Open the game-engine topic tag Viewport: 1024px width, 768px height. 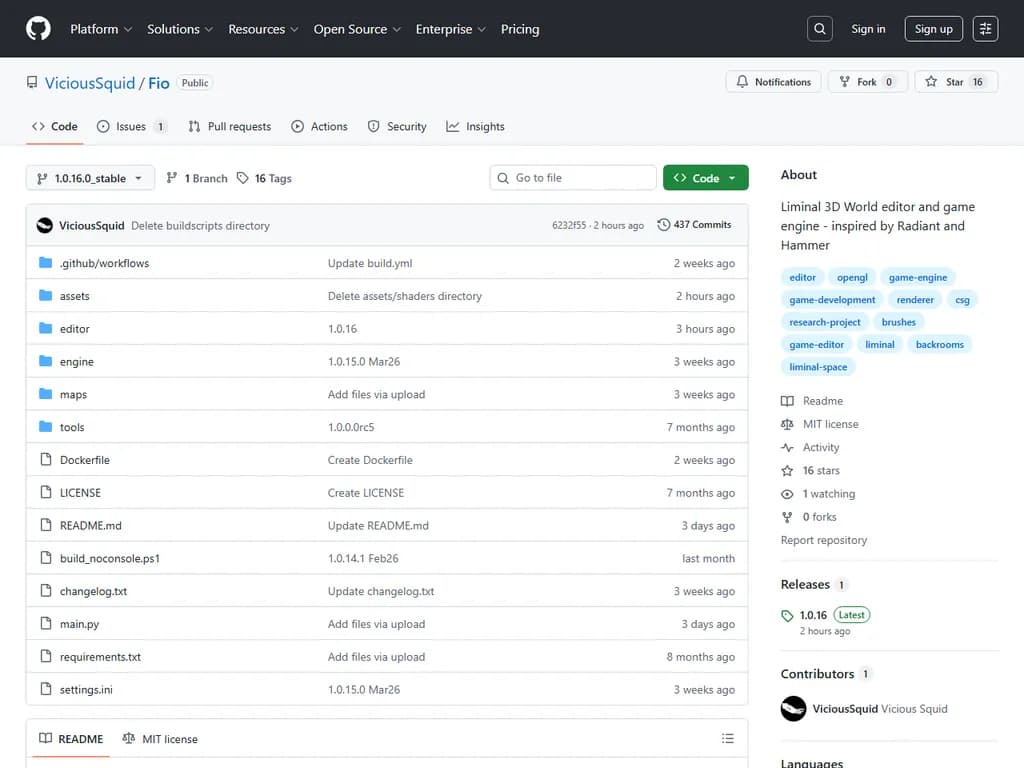[x=917, y=278]
